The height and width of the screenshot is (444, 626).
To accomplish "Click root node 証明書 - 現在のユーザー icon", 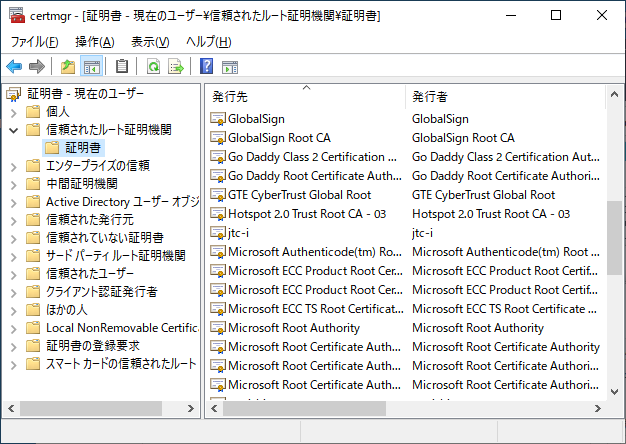I will (x=14, y=94).
